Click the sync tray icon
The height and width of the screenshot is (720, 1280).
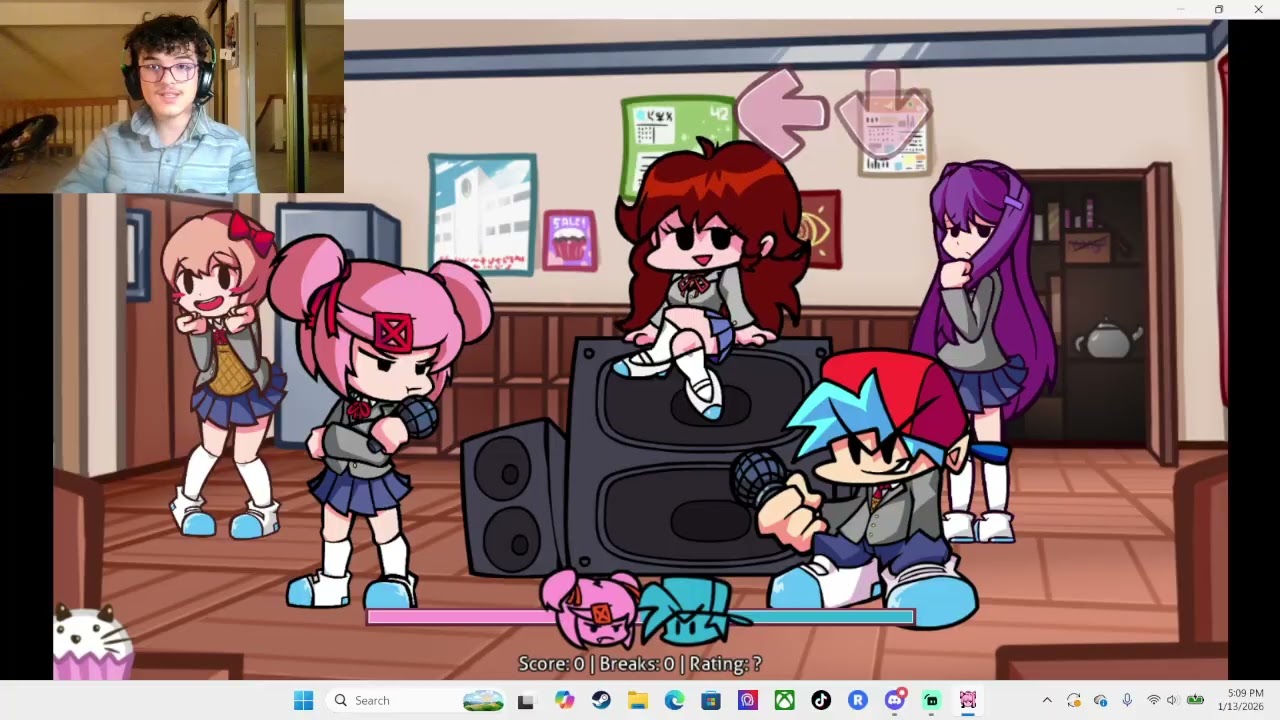pyautogui.click(x=1074, y=701)
